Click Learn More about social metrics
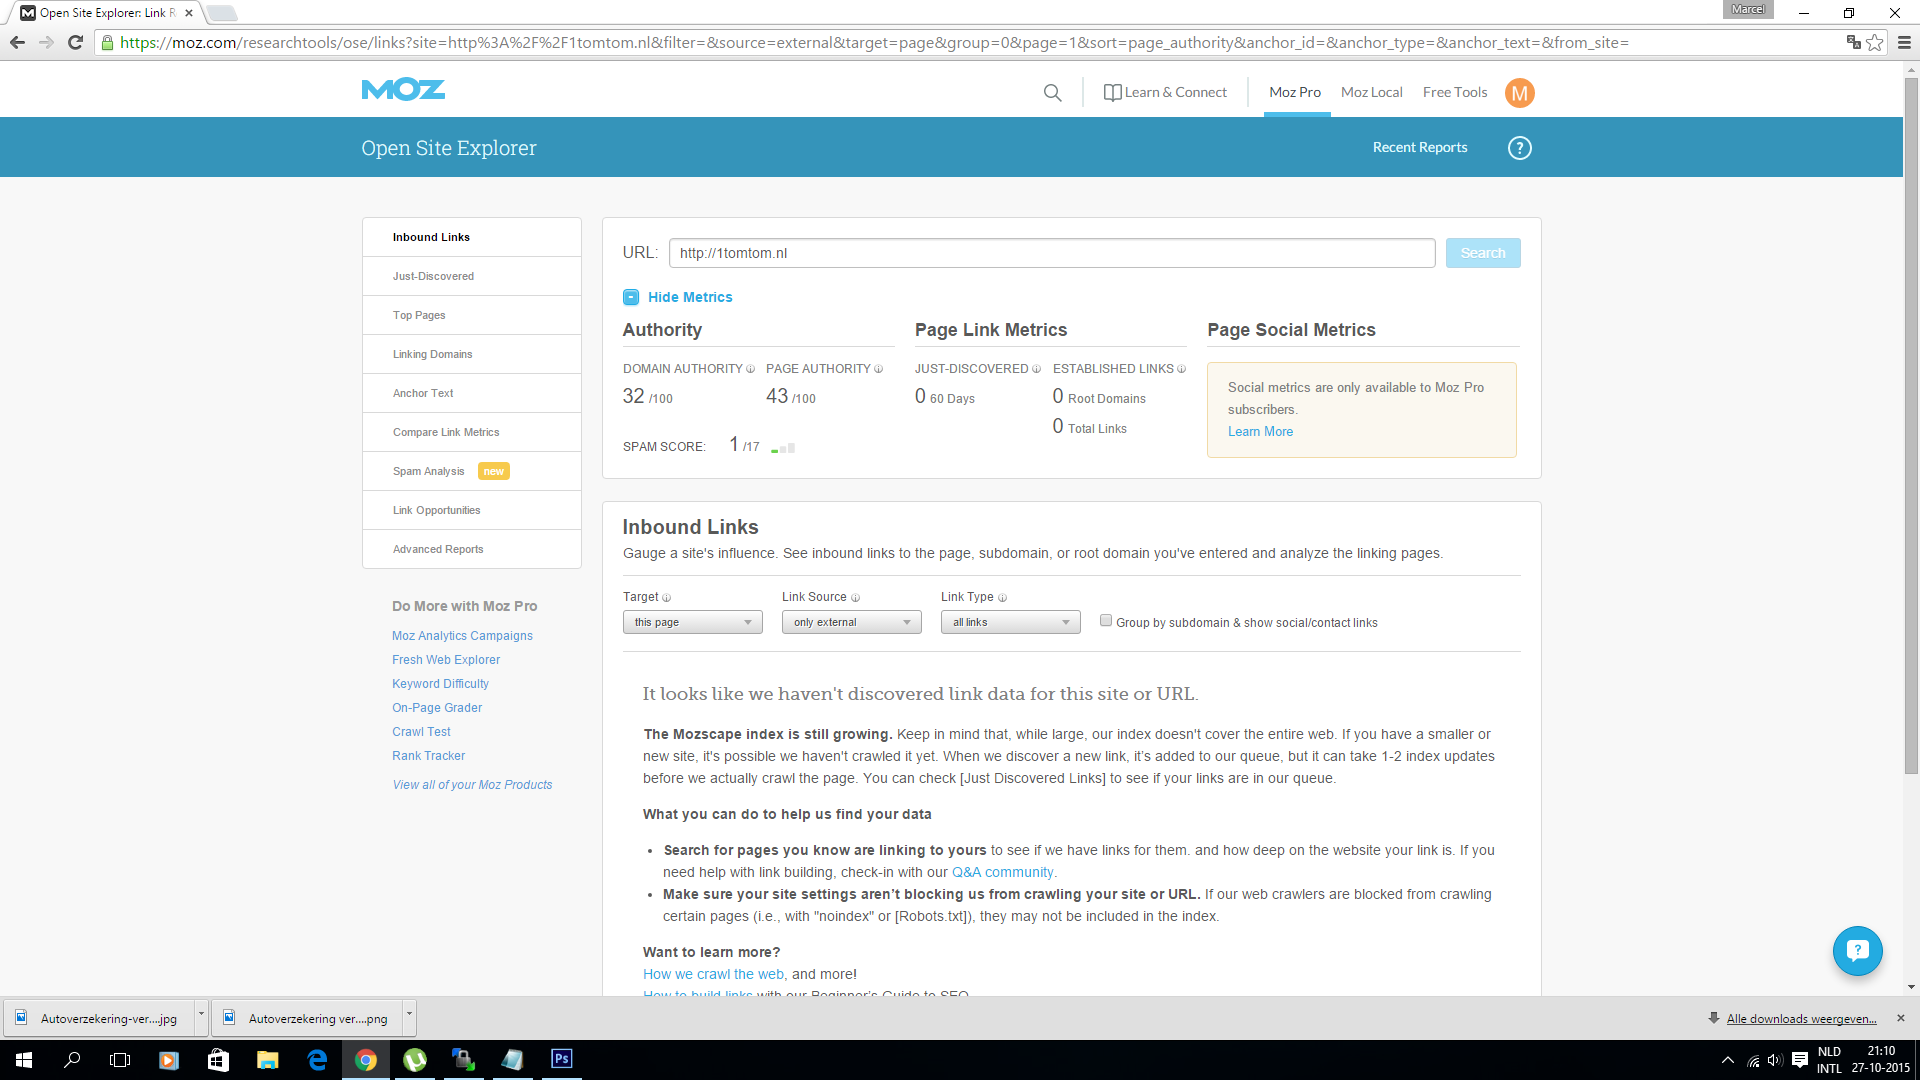This screenshot has height=1080, width=1920. pos(1260,431)
